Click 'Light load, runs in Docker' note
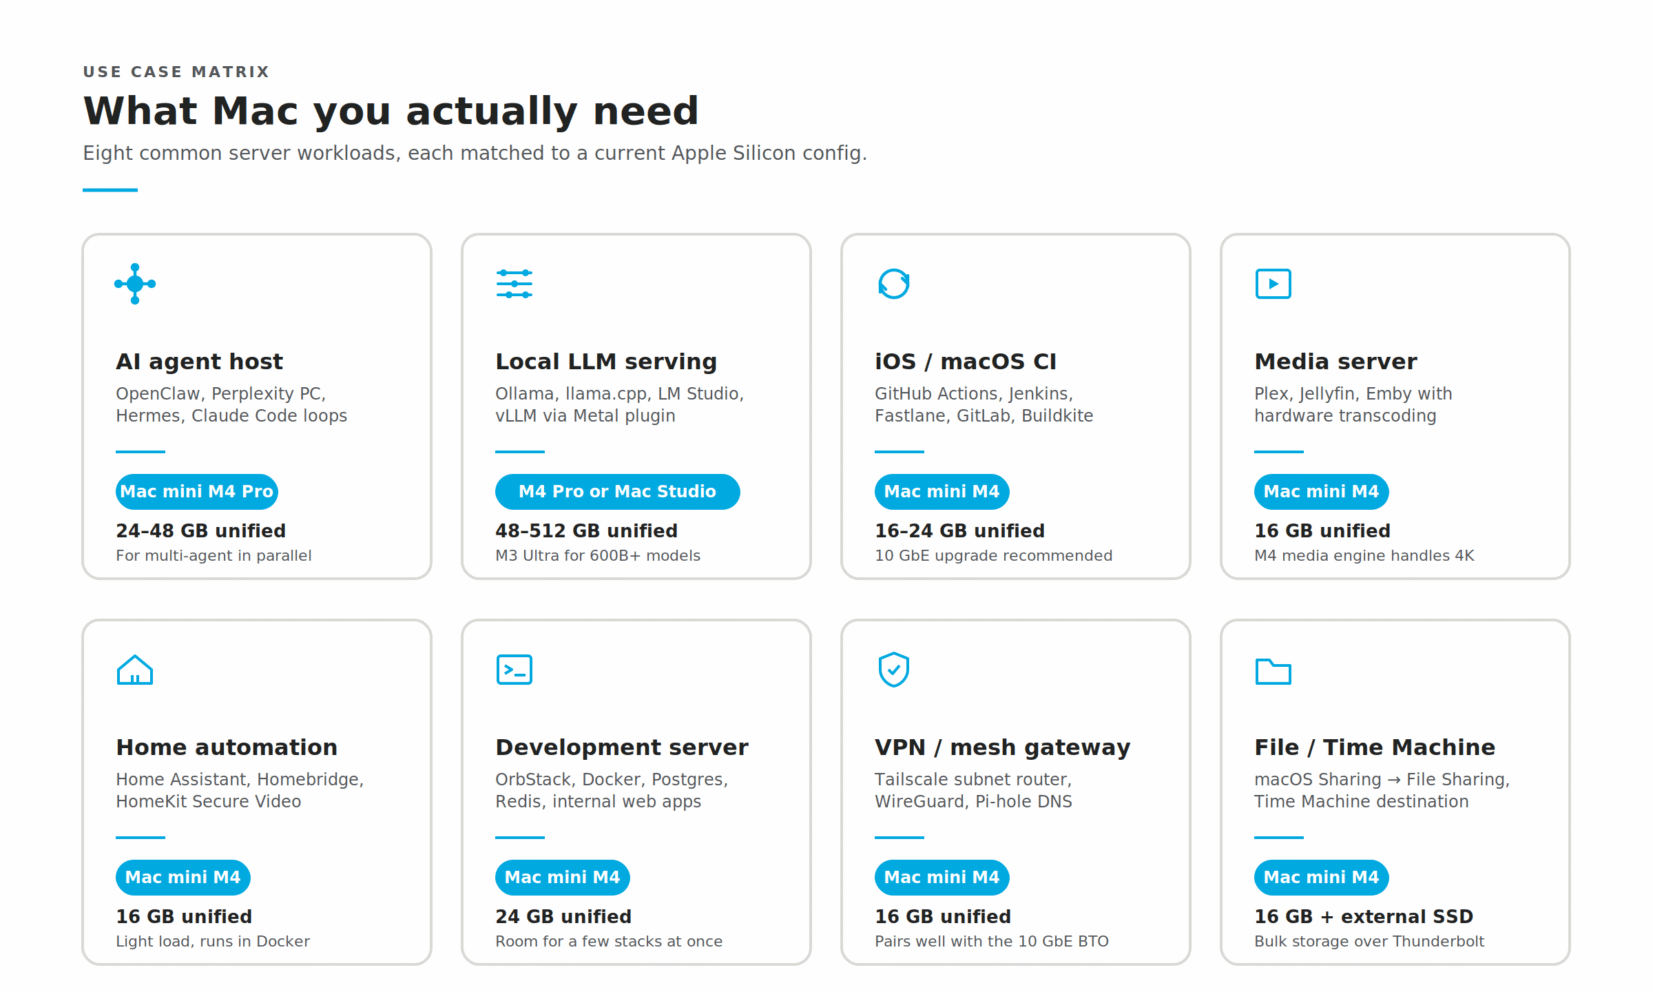1653x992 pixels. tap(213, 942)
